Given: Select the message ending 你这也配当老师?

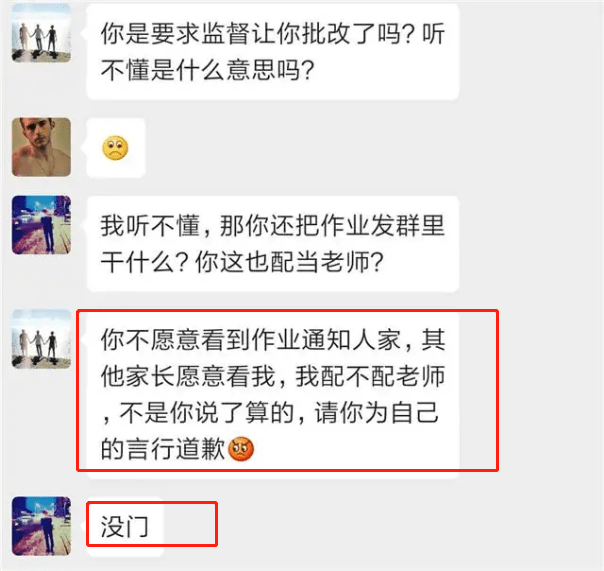Looking at the screenshot, I should (273, 244).
